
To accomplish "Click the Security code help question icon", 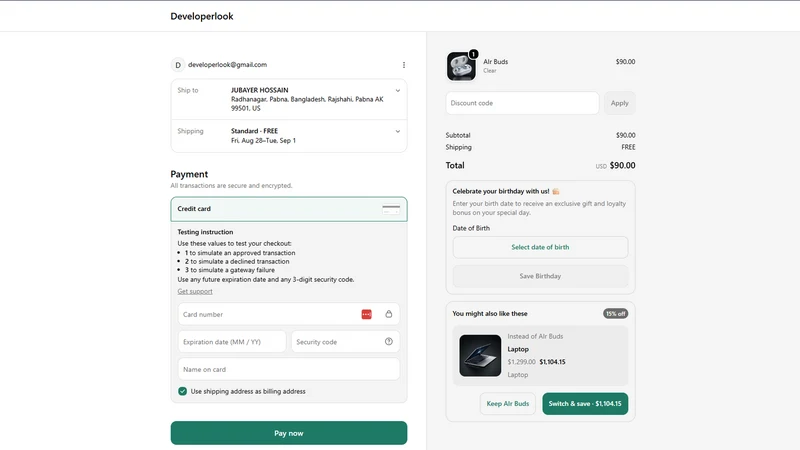I will pos(389,342).
